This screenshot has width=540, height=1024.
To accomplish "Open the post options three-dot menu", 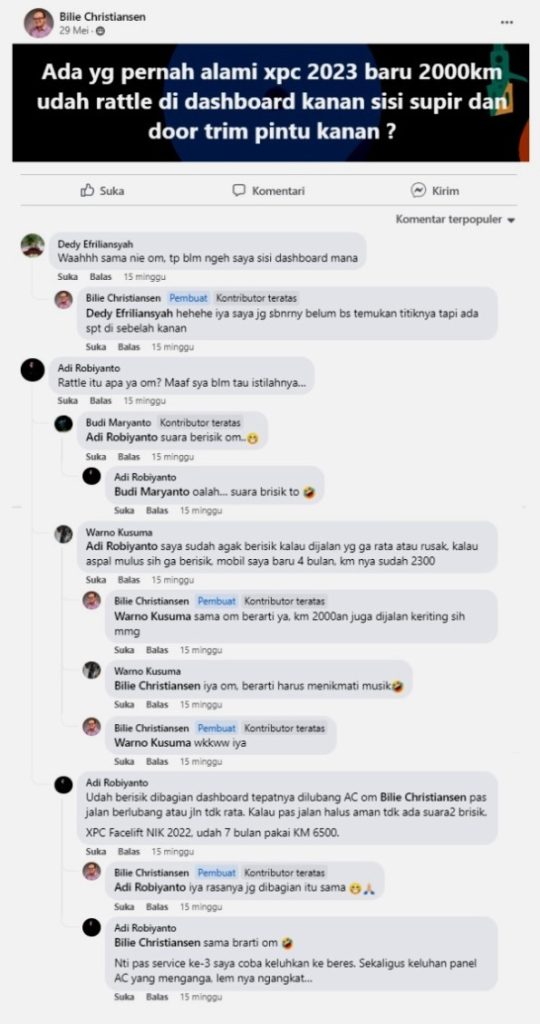I will 507,22.
